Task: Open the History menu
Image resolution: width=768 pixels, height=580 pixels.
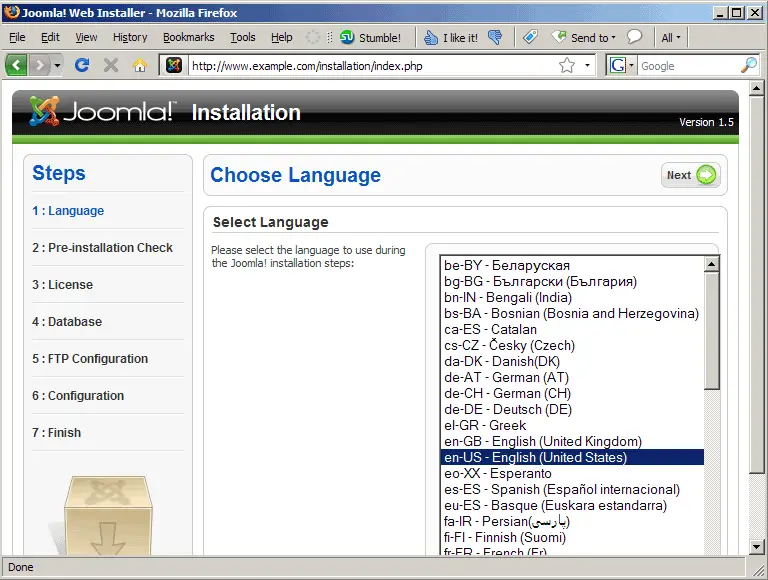Action: tap(130, 37)
